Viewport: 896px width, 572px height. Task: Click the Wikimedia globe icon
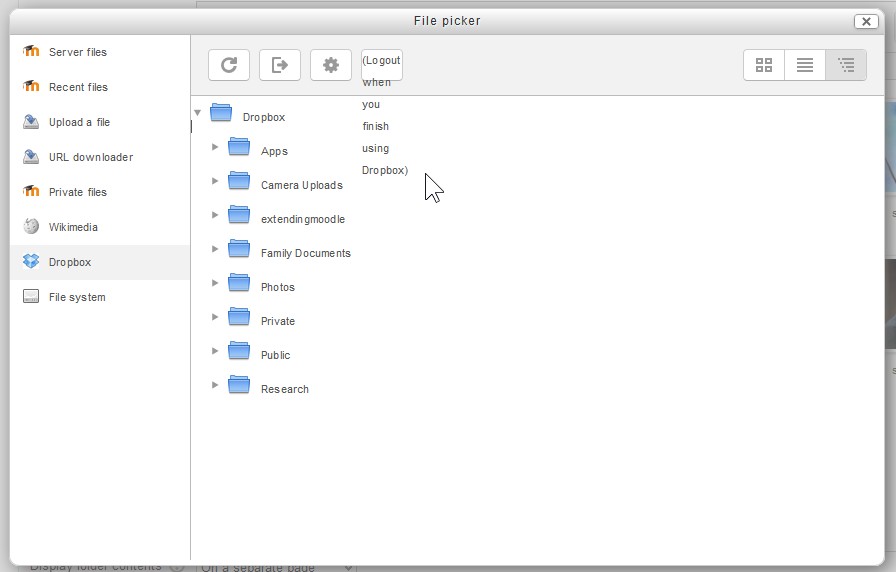pos(31,226)
